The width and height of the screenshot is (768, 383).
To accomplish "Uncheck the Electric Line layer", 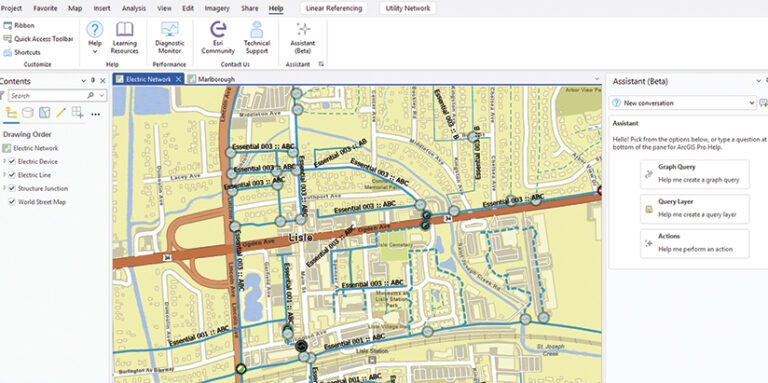I will (x=12, y=175).
